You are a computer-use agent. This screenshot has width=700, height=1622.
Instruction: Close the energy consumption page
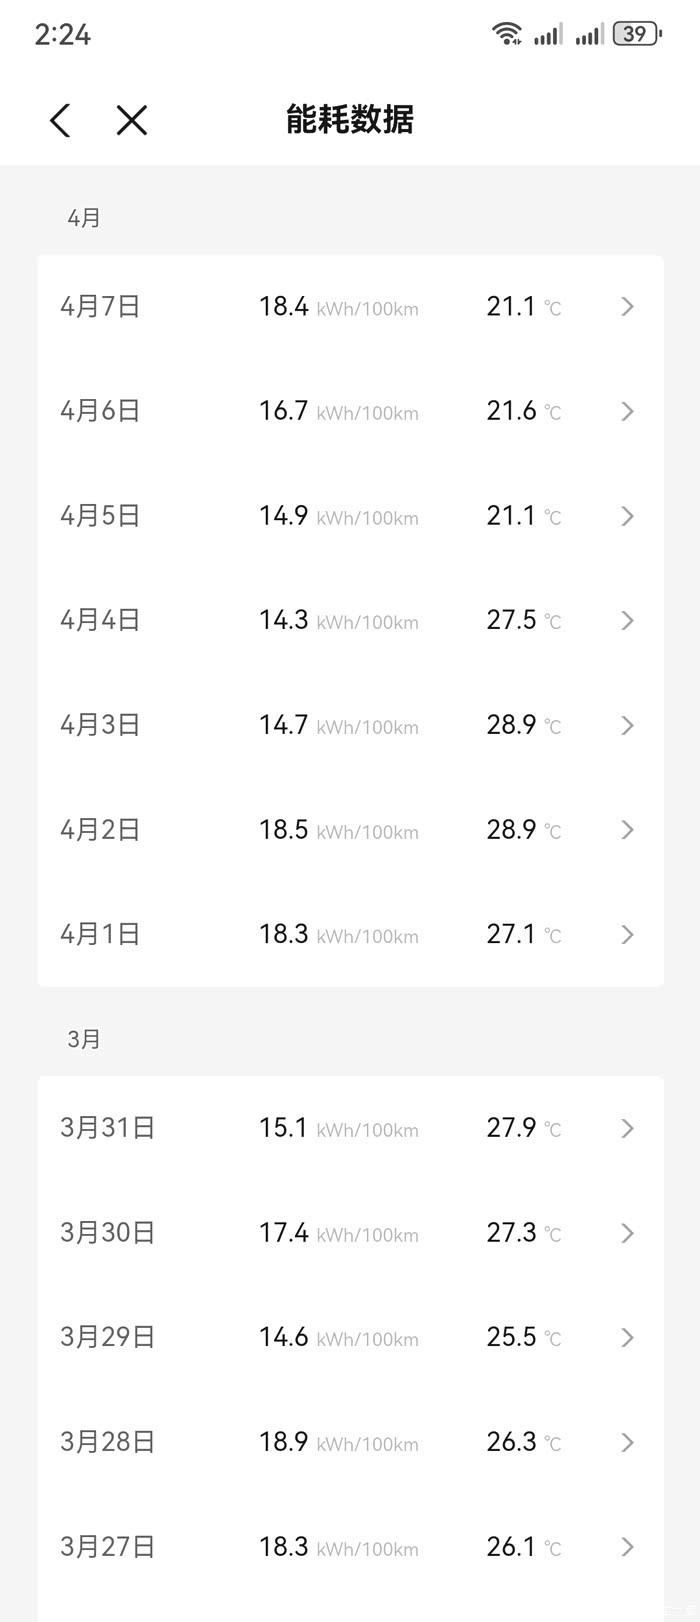click(132, 121)
